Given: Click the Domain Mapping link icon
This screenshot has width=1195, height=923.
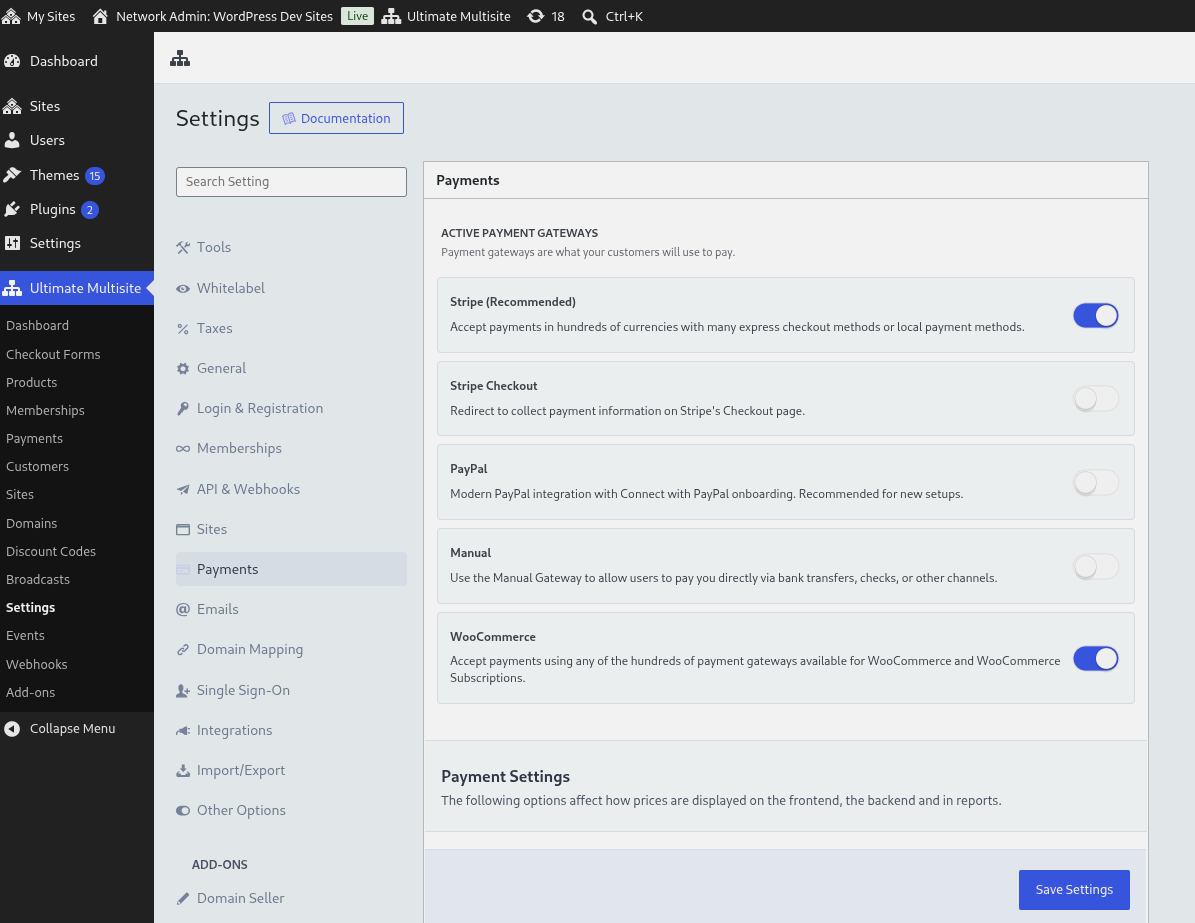Looking at the screenshot, I should [x=183, y=649].
